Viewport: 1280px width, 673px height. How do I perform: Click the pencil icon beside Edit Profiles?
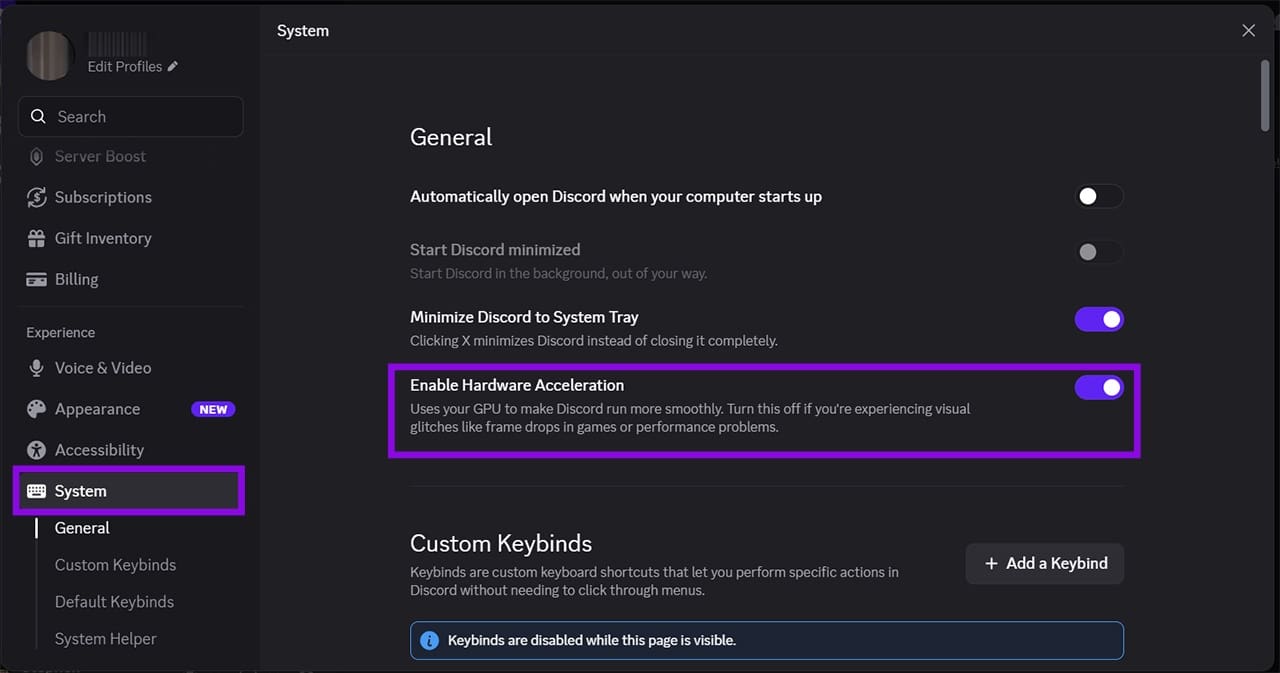pos(173,66)
